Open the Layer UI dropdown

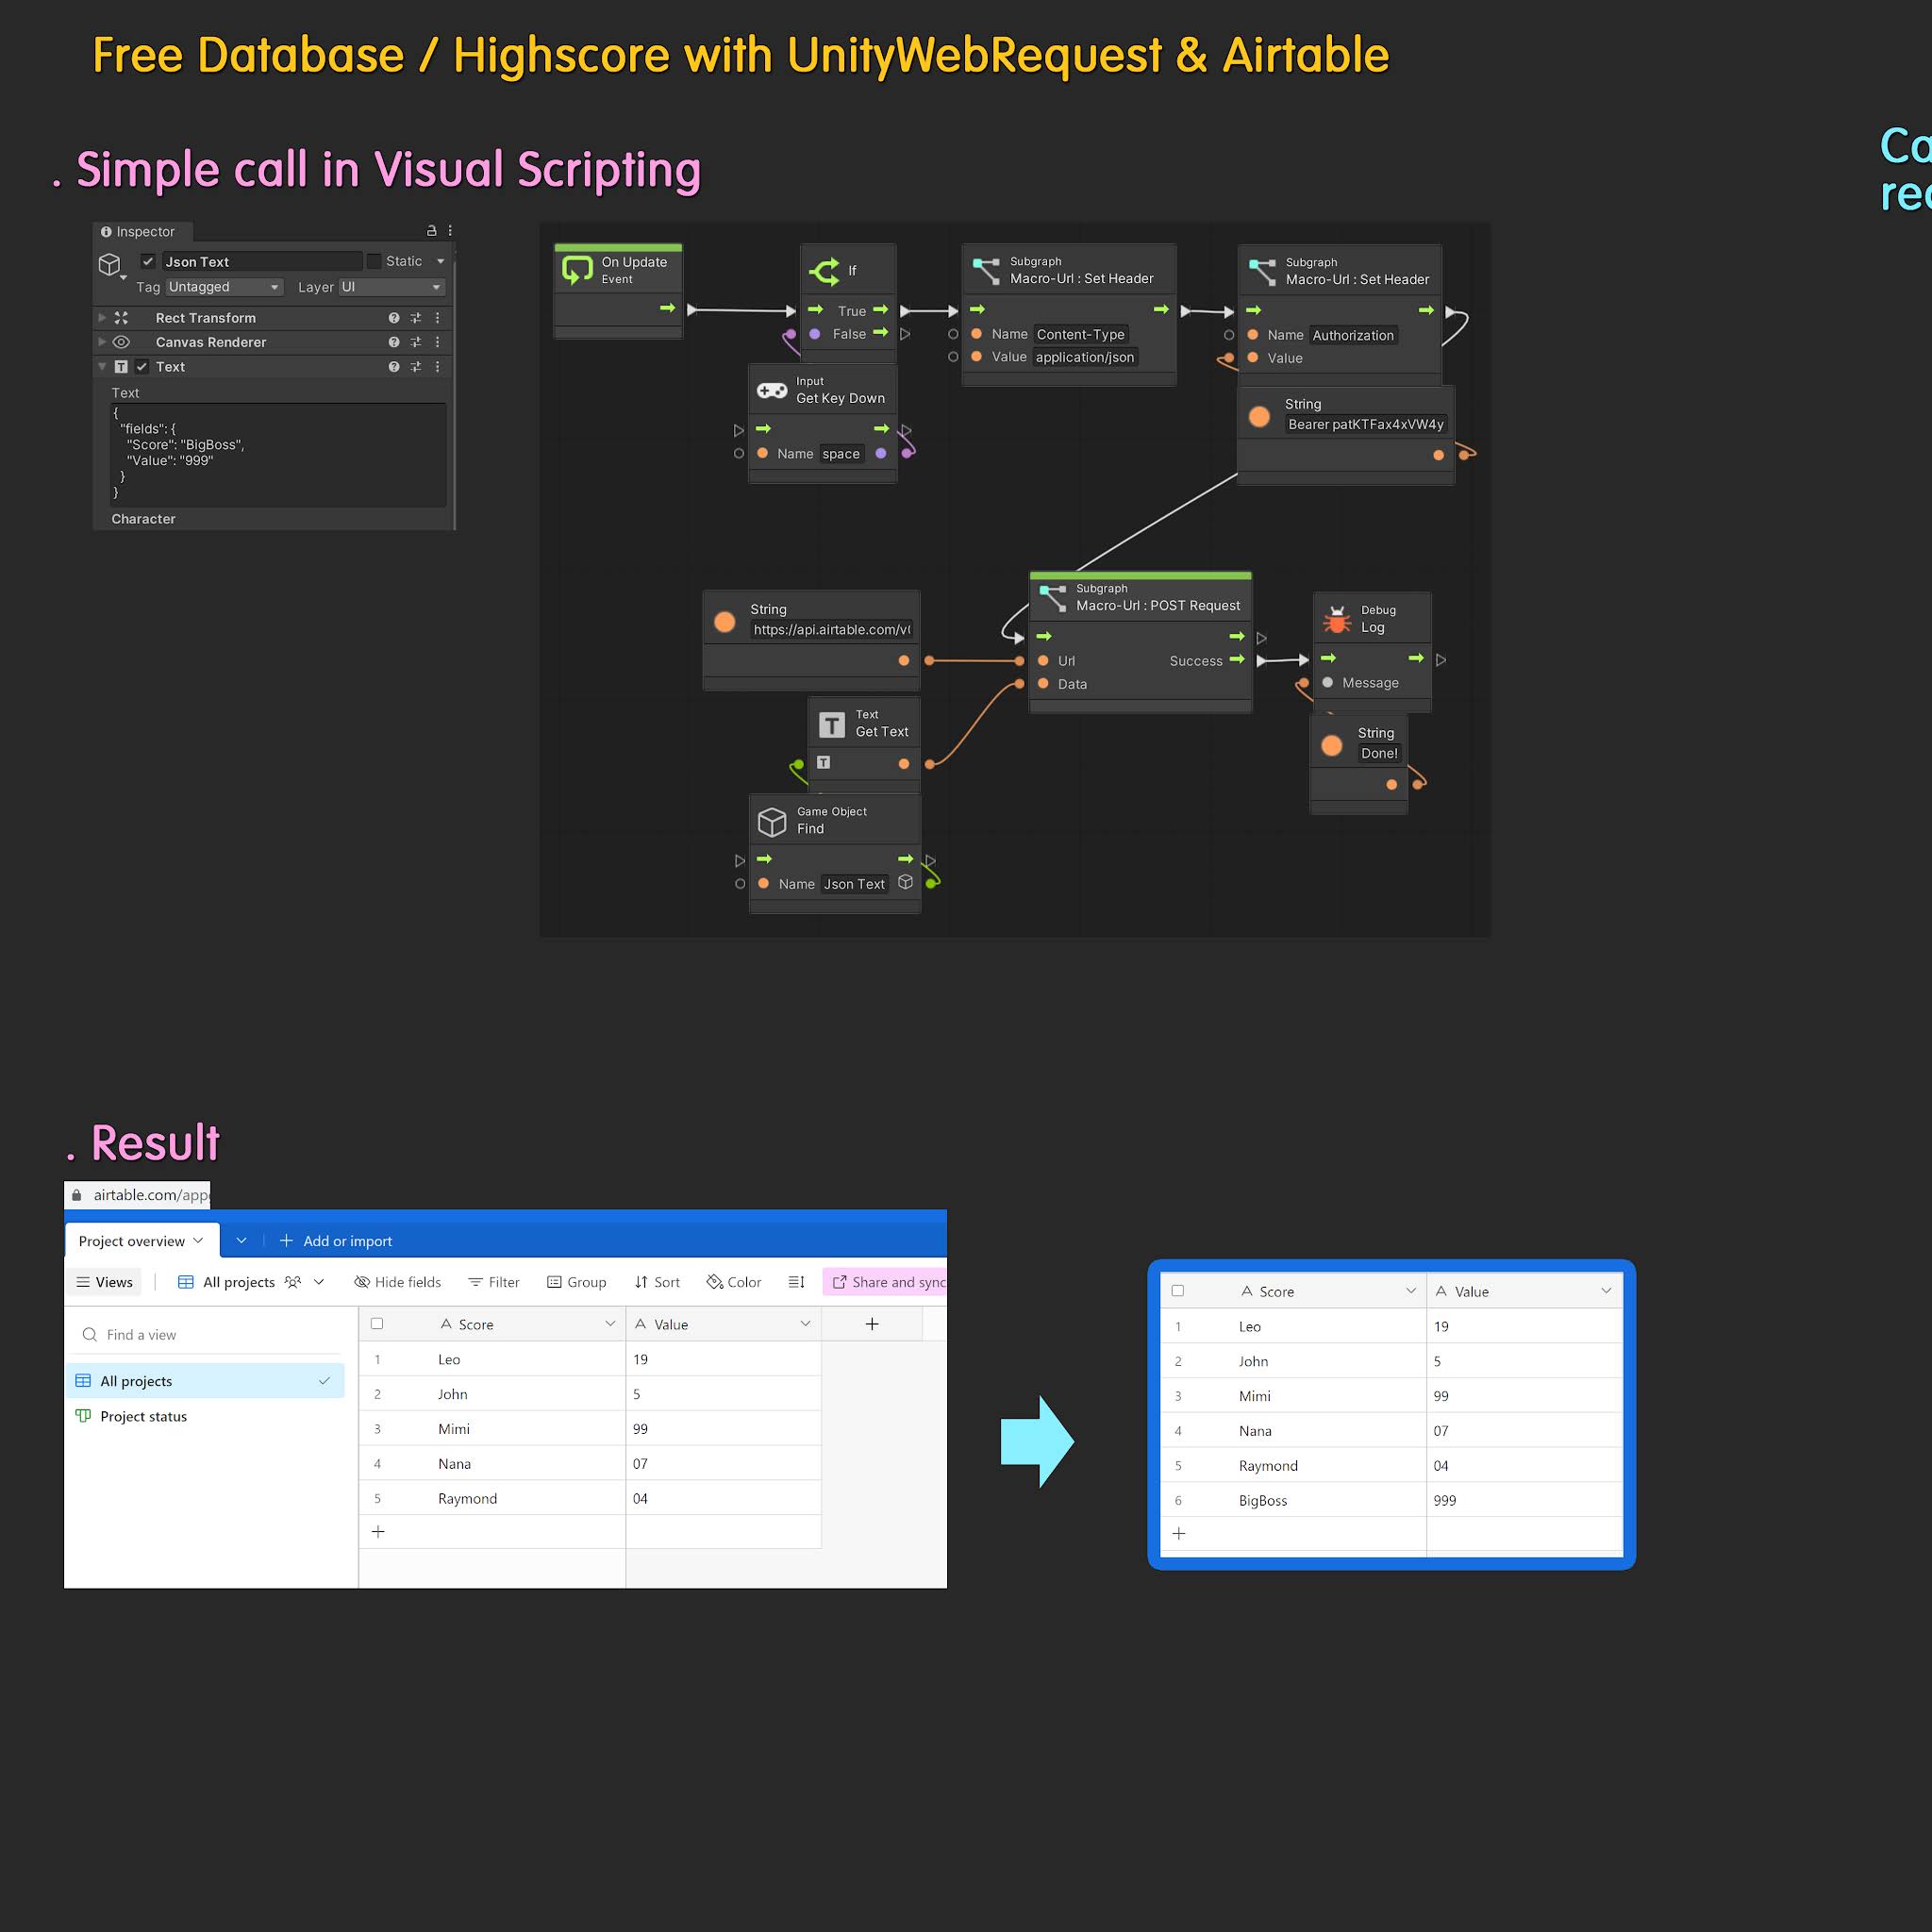(x=391, y=287)
